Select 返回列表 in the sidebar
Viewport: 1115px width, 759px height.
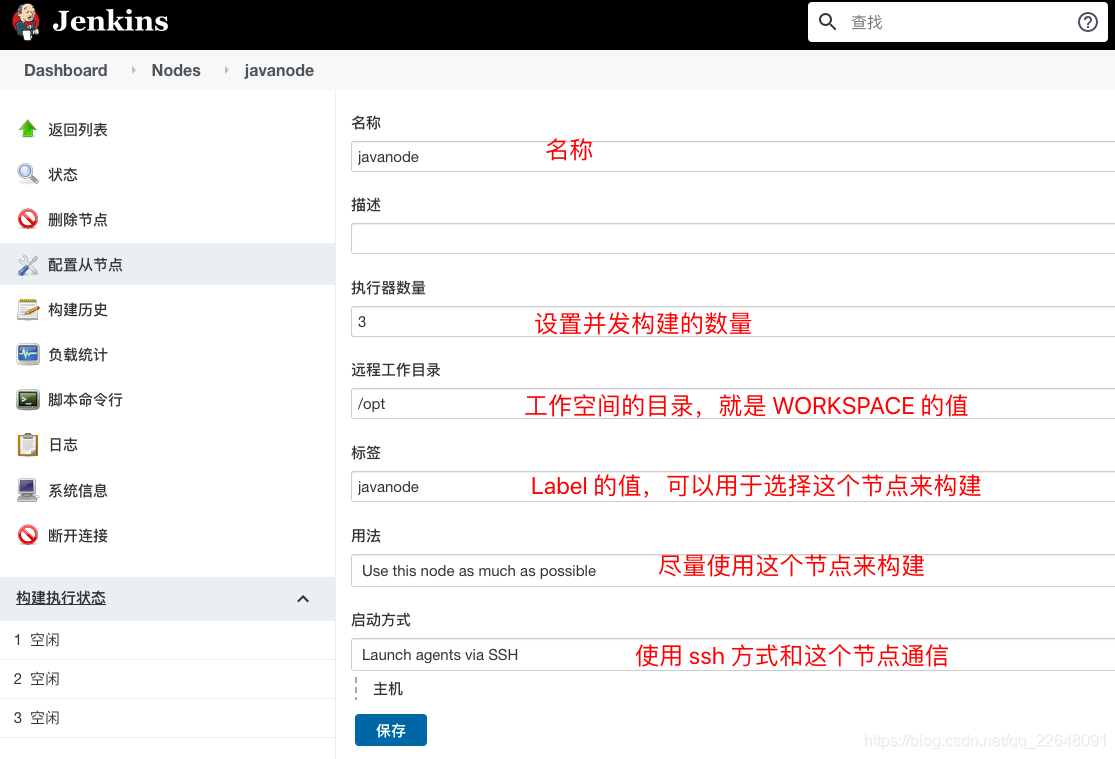(x=78, y=129)
